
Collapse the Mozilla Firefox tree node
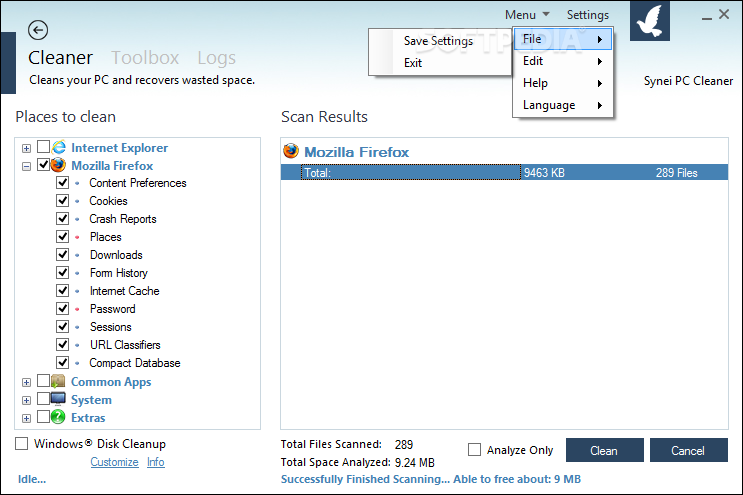click(27, 166)
